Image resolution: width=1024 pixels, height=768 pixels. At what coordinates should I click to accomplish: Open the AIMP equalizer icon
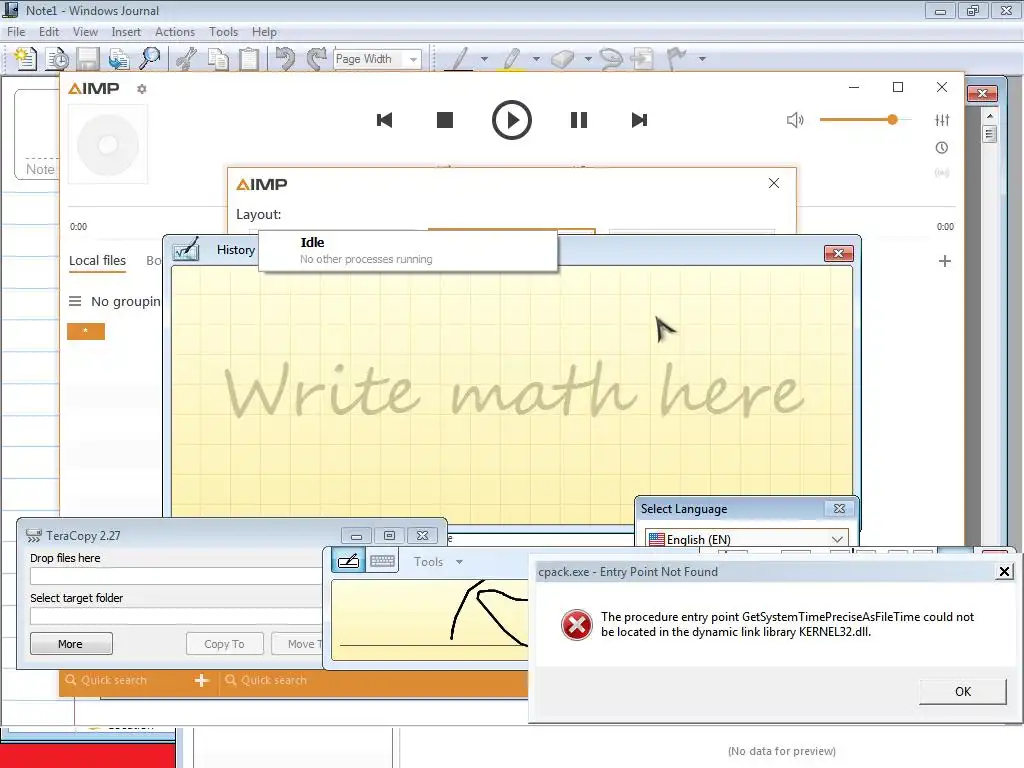coord(942,120)
